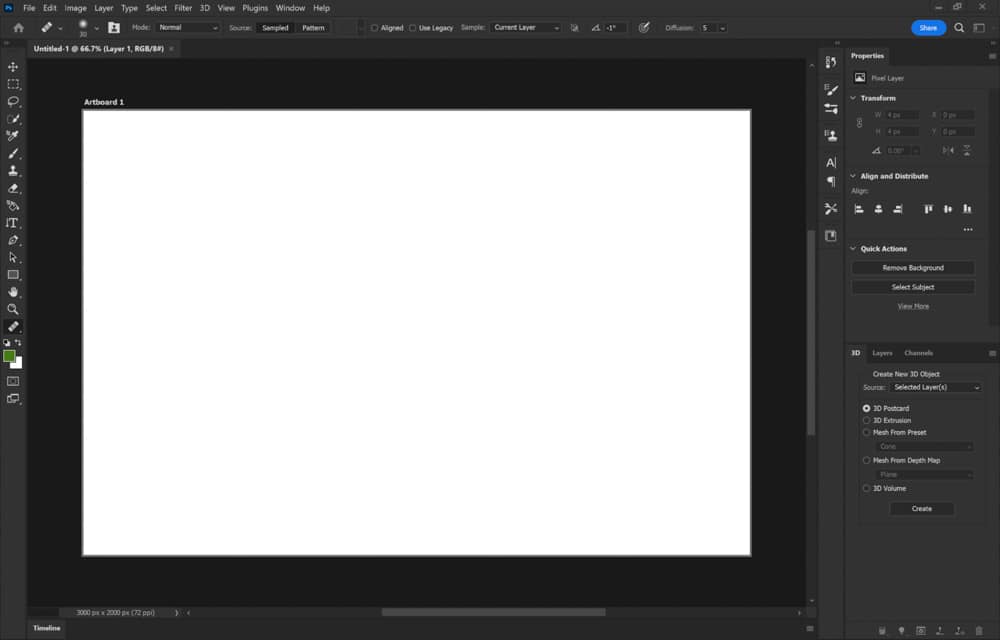
Task: Select the Eyedropper tool
Action: click(13, 136)
